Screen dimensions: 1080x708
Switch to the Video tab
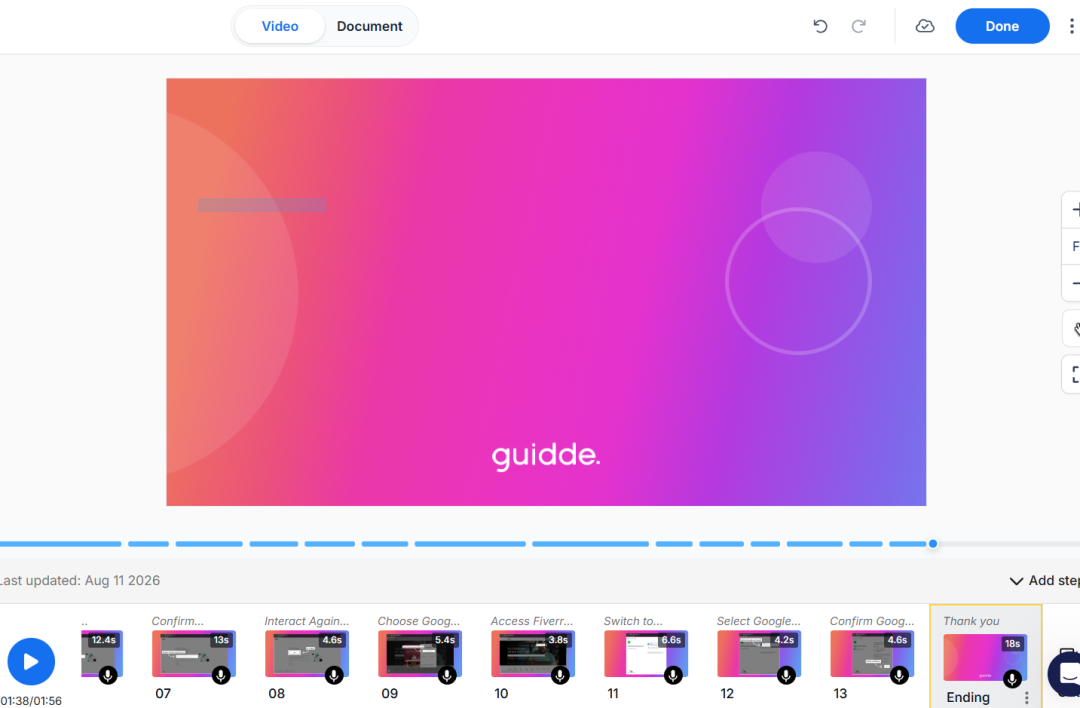tap(280, 26)
